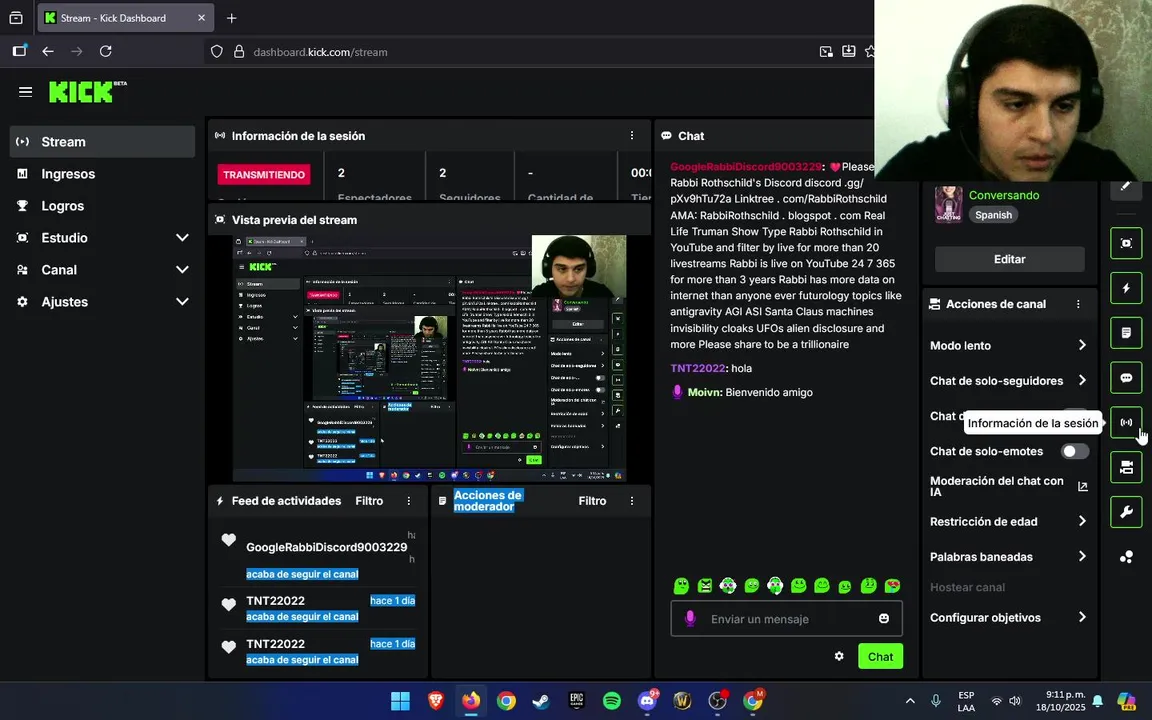1152x720 pixels.
Task: Open the moderator actions note icon
Action: [x=1126, y=333]
